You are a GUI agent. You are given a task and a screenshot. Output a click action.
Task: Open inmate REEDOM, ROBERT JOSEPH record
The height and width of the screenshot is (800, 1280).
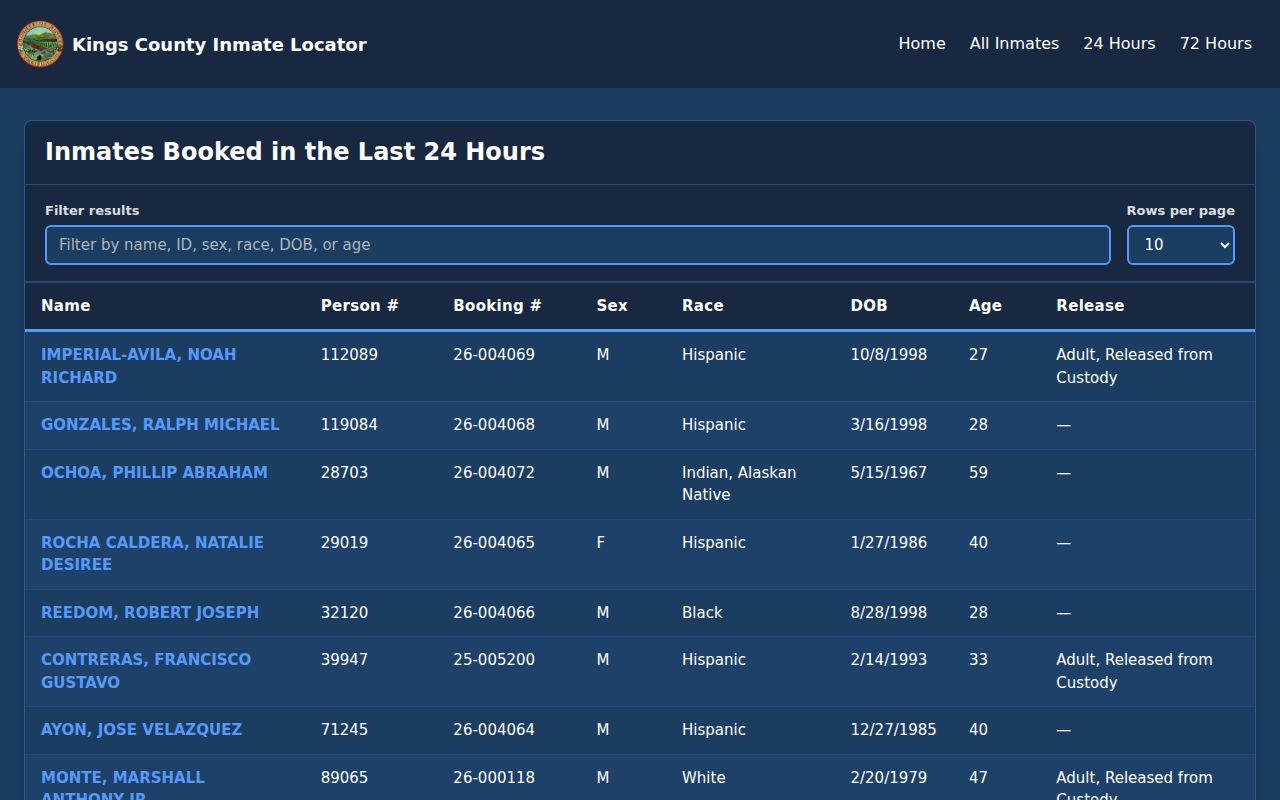click(150, 612)
